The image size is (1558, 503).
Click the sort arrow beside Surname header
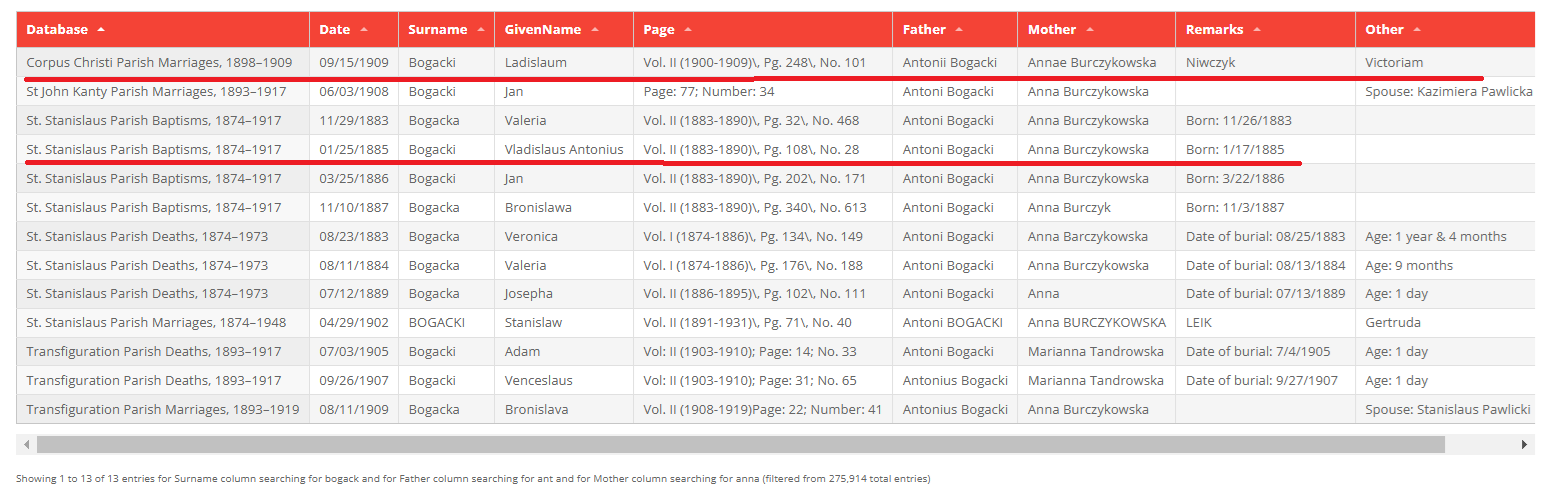[x=481, y=30]
